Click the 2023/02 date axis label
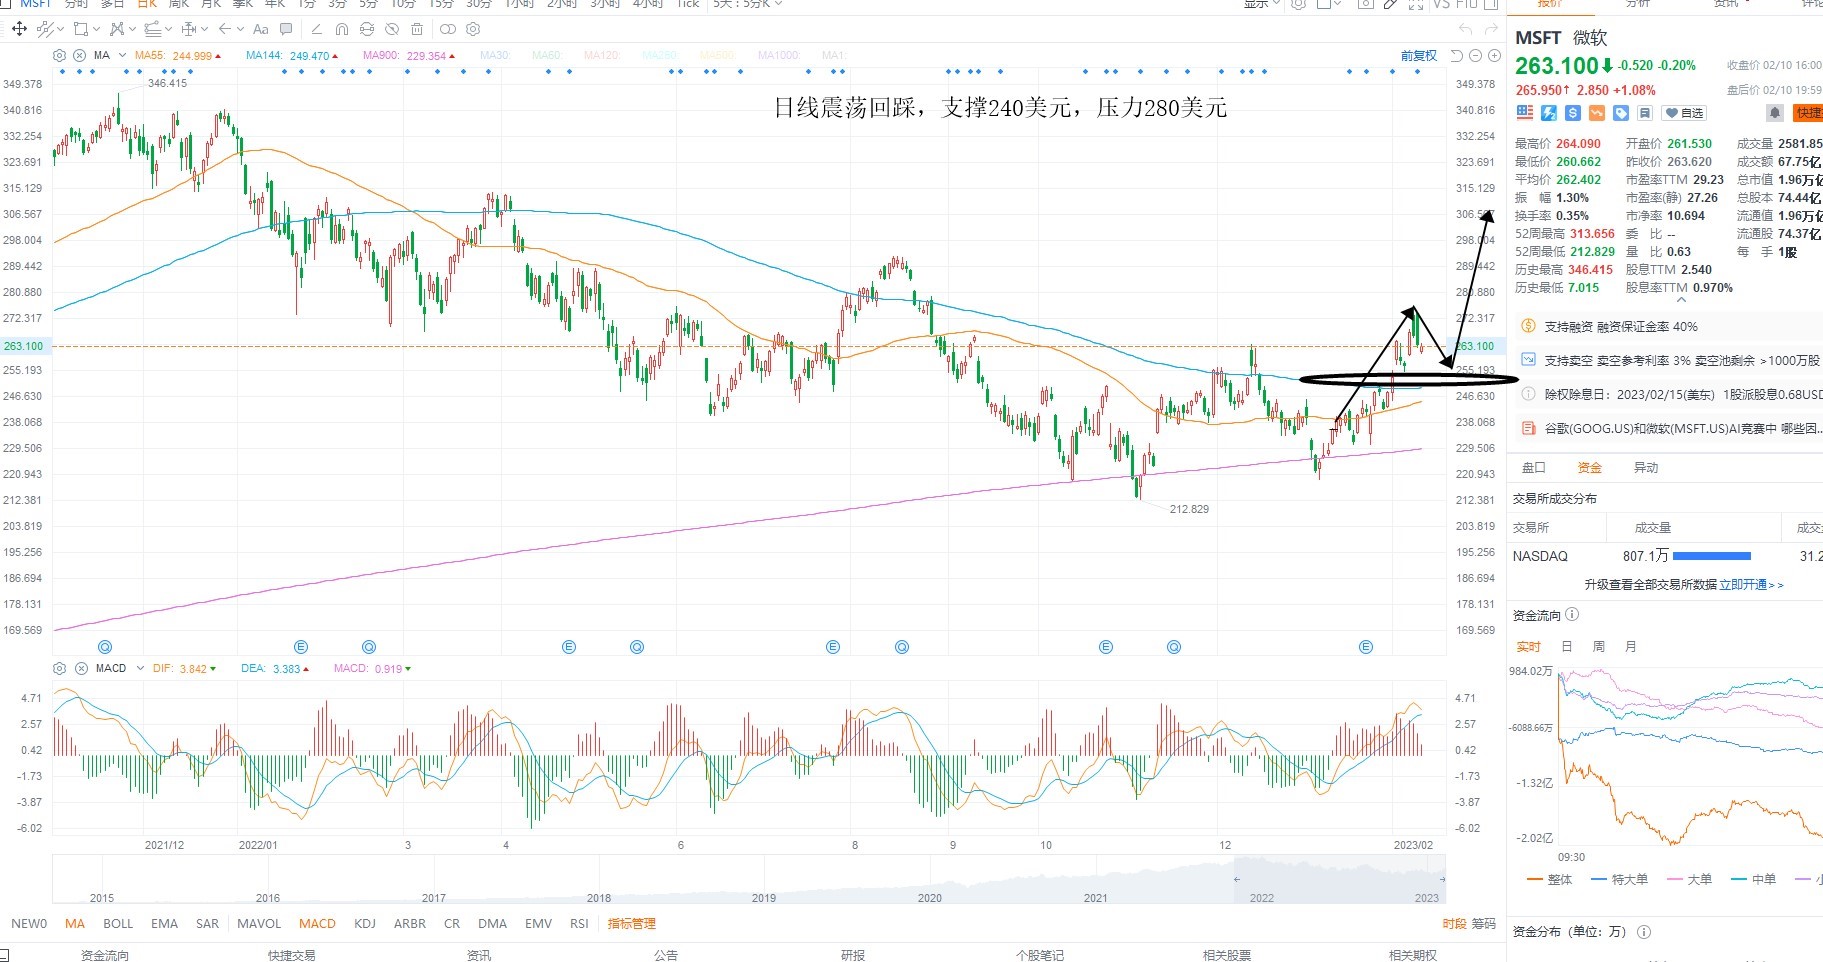 (x=1413, y=845)
